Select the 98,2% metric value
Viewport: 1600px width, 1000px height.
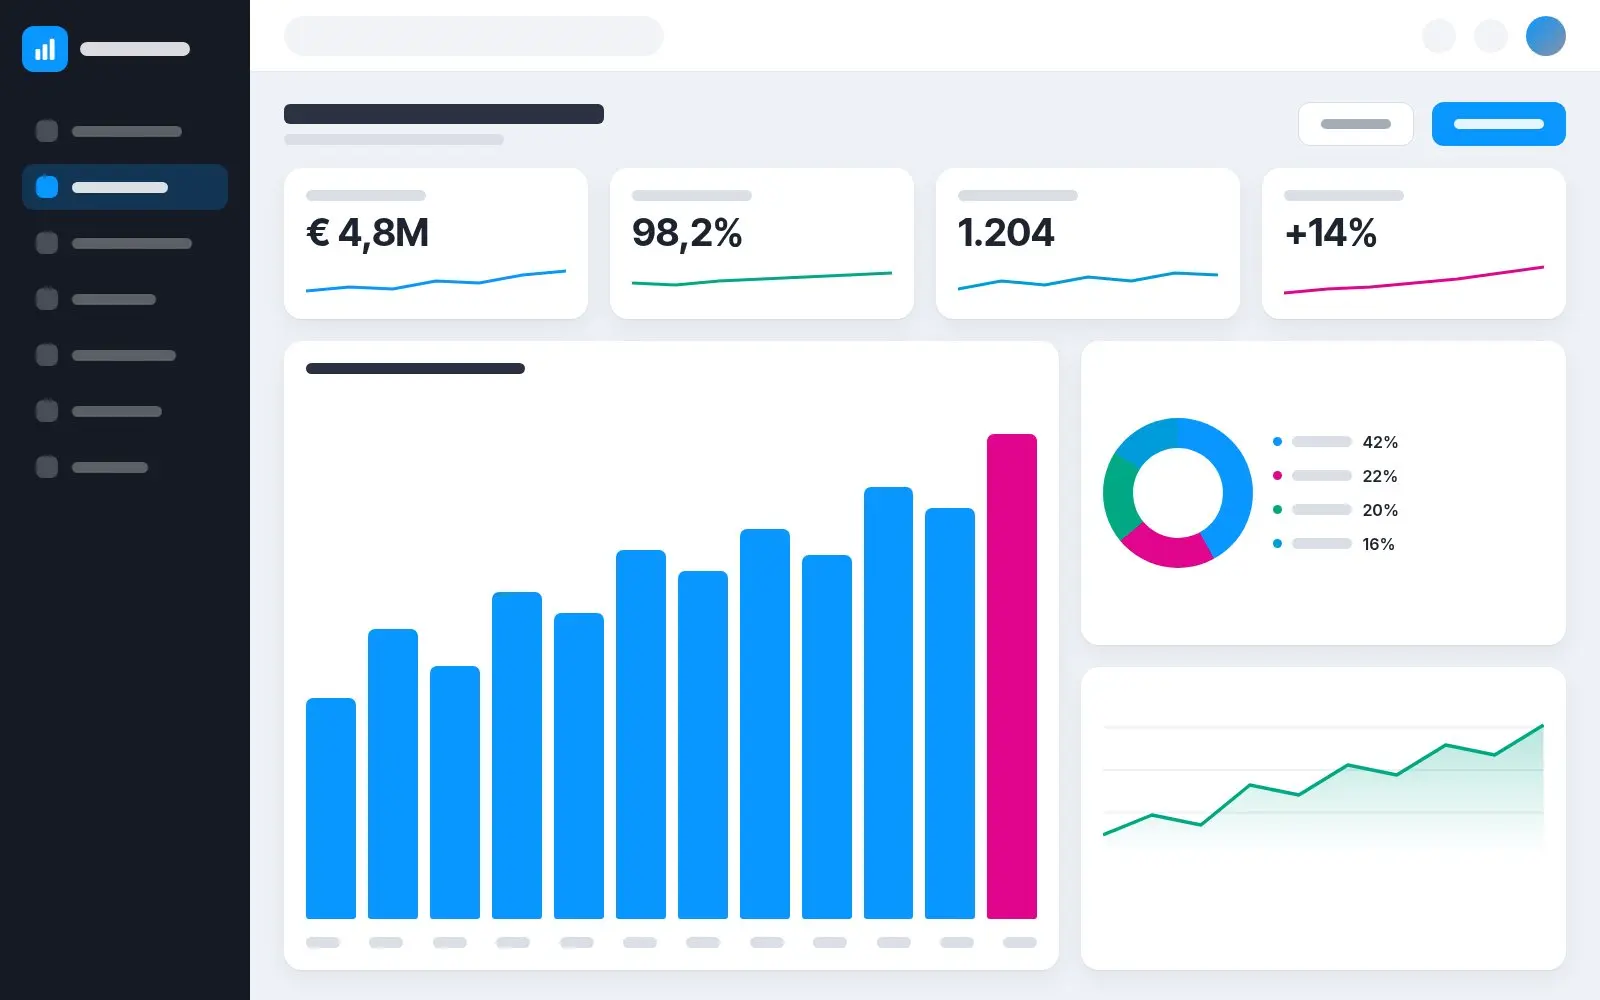687,233
